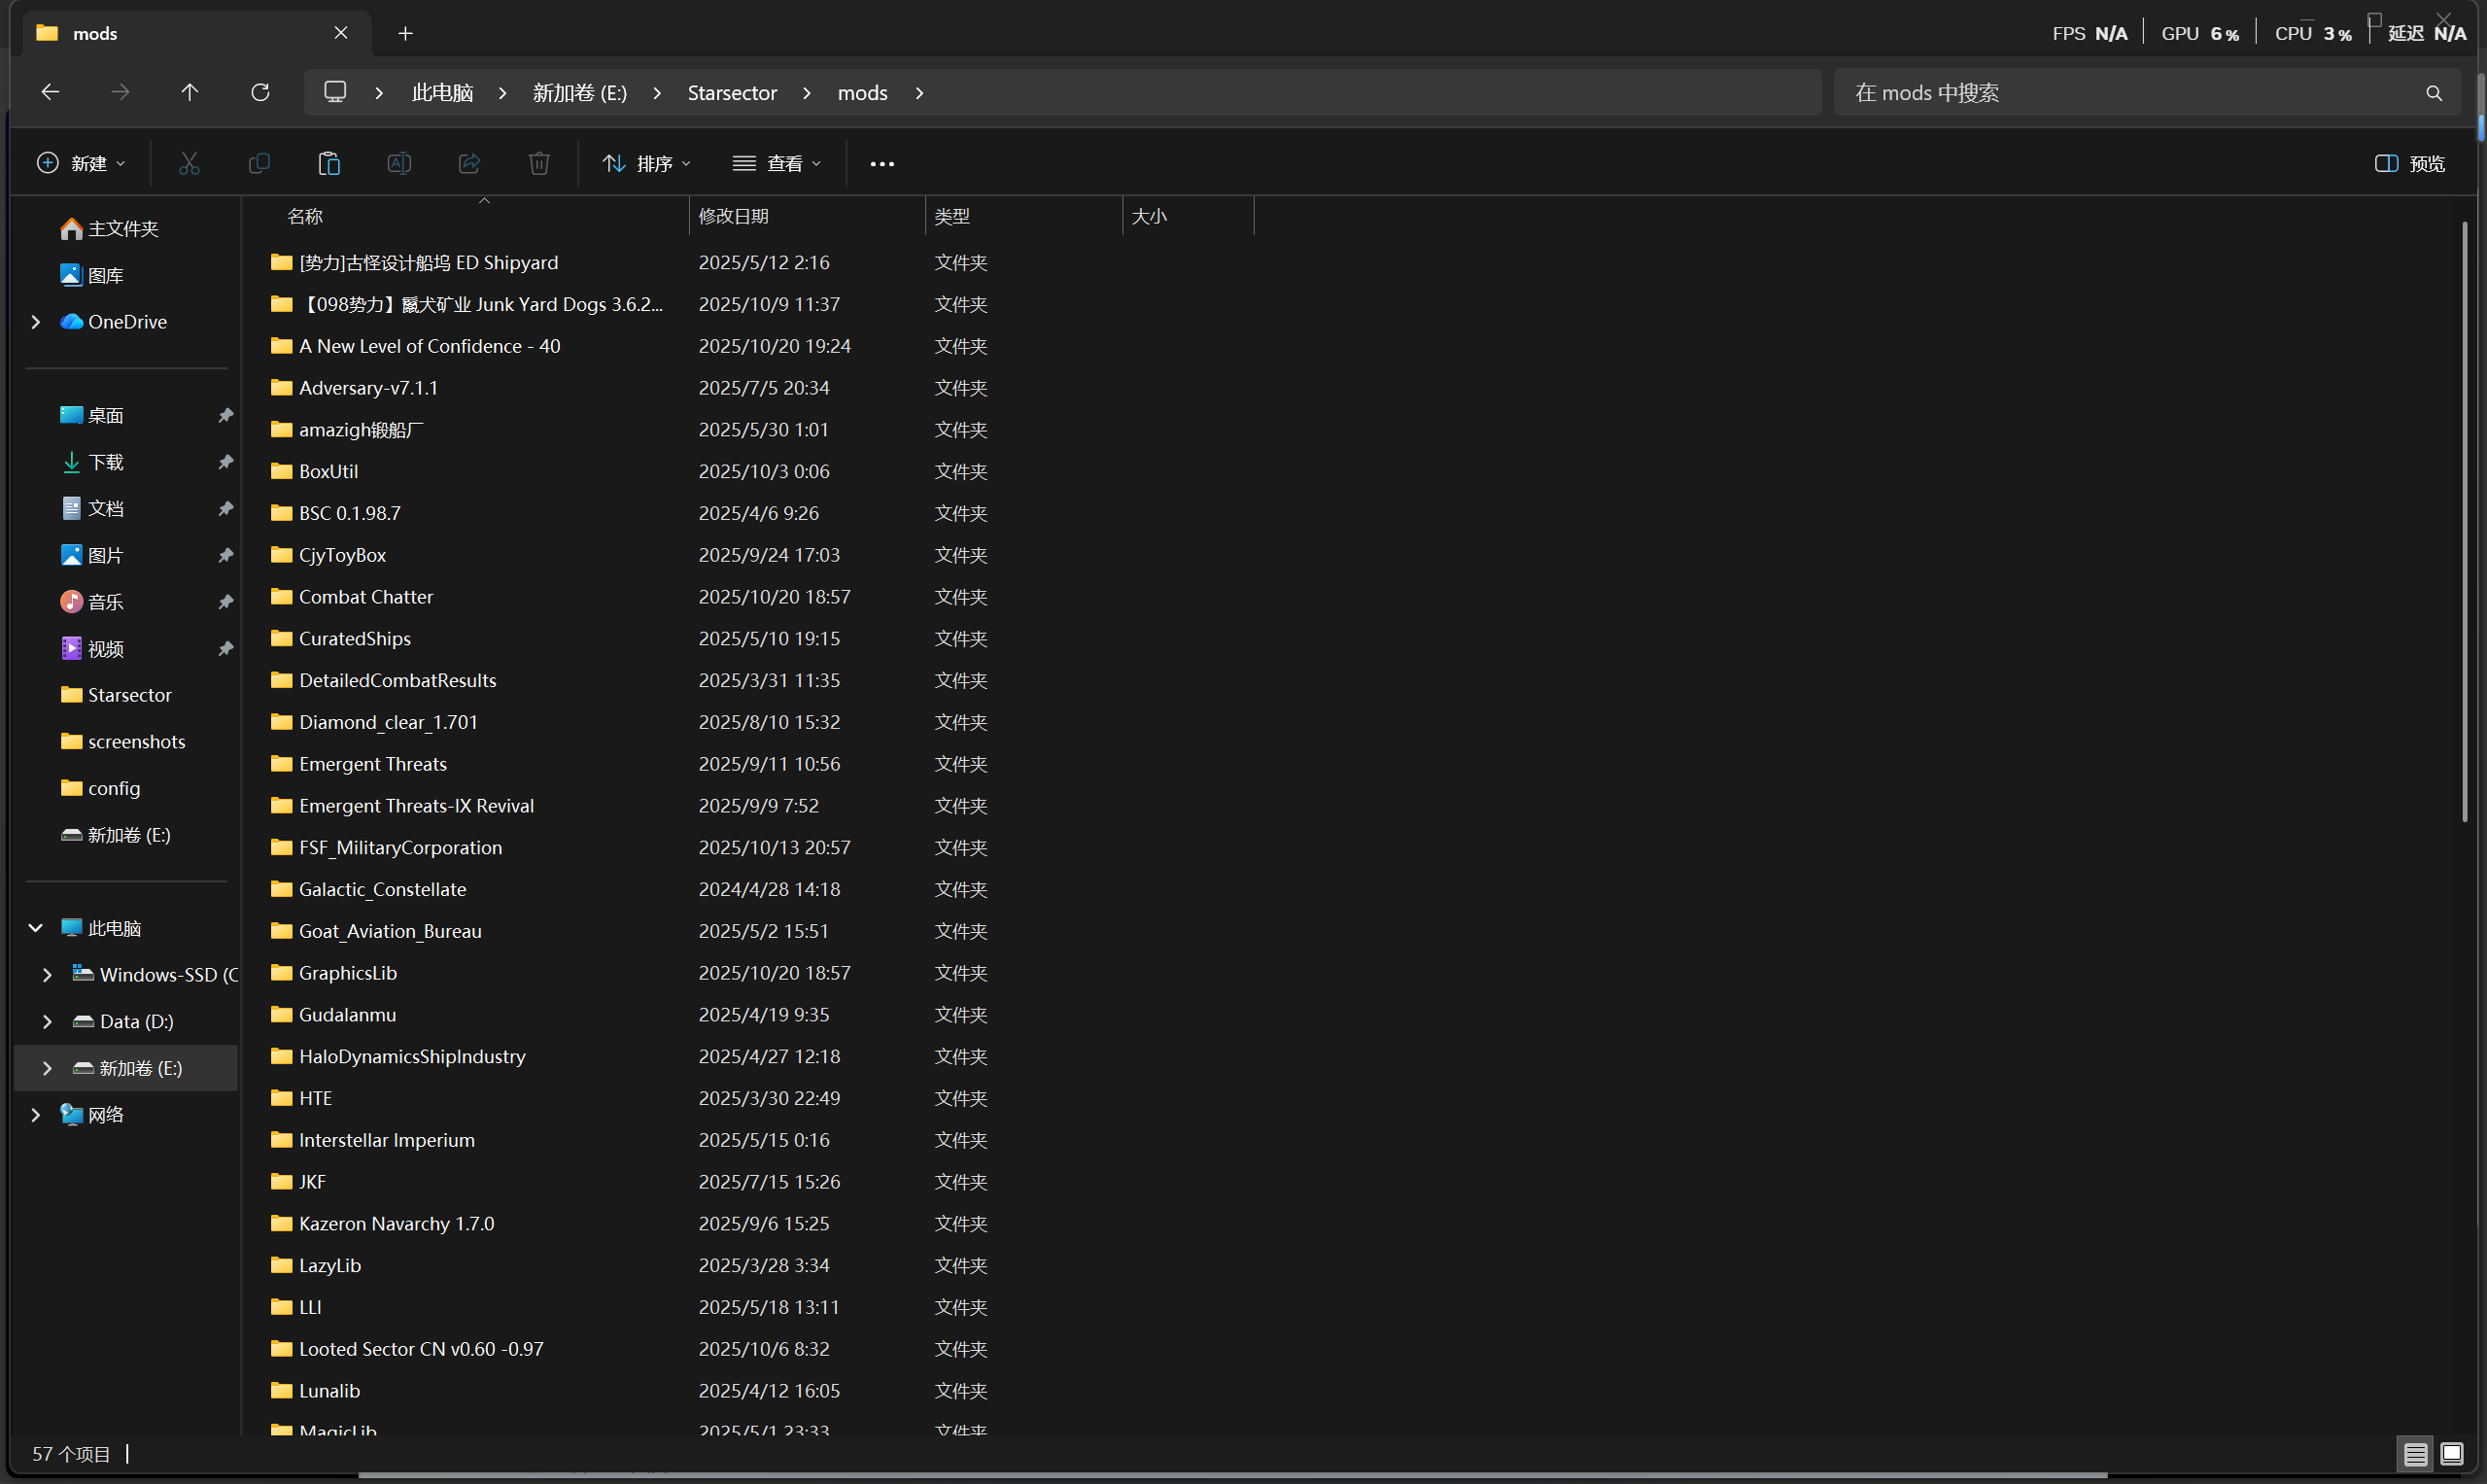The height and width of the screenshot is (1484, 2487).
Task: Click Starsector in the address breadcrumb
Action: coord(731,92)
